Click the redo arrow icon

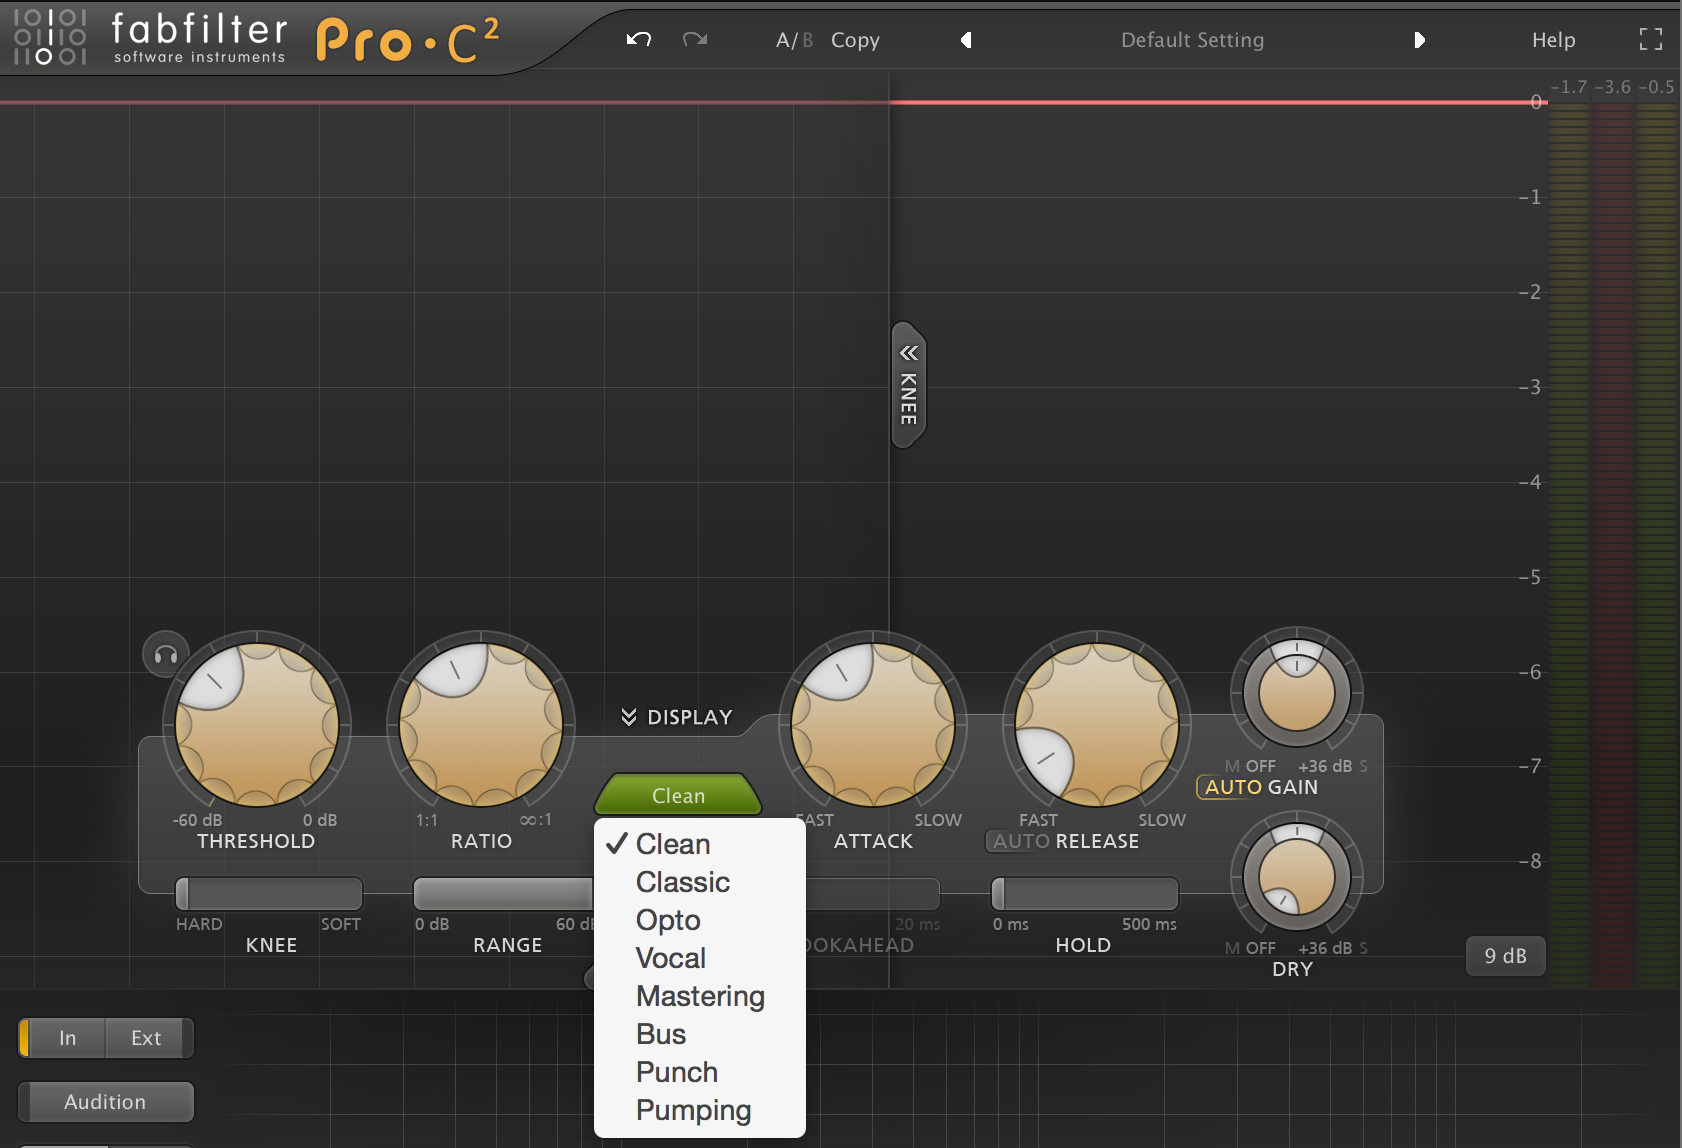tap(695, 40)
